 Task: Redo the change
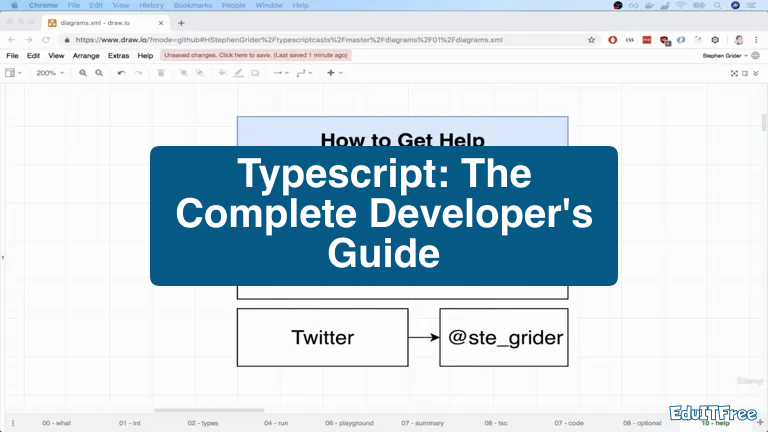pyautogui.click(x=139, y=73)
